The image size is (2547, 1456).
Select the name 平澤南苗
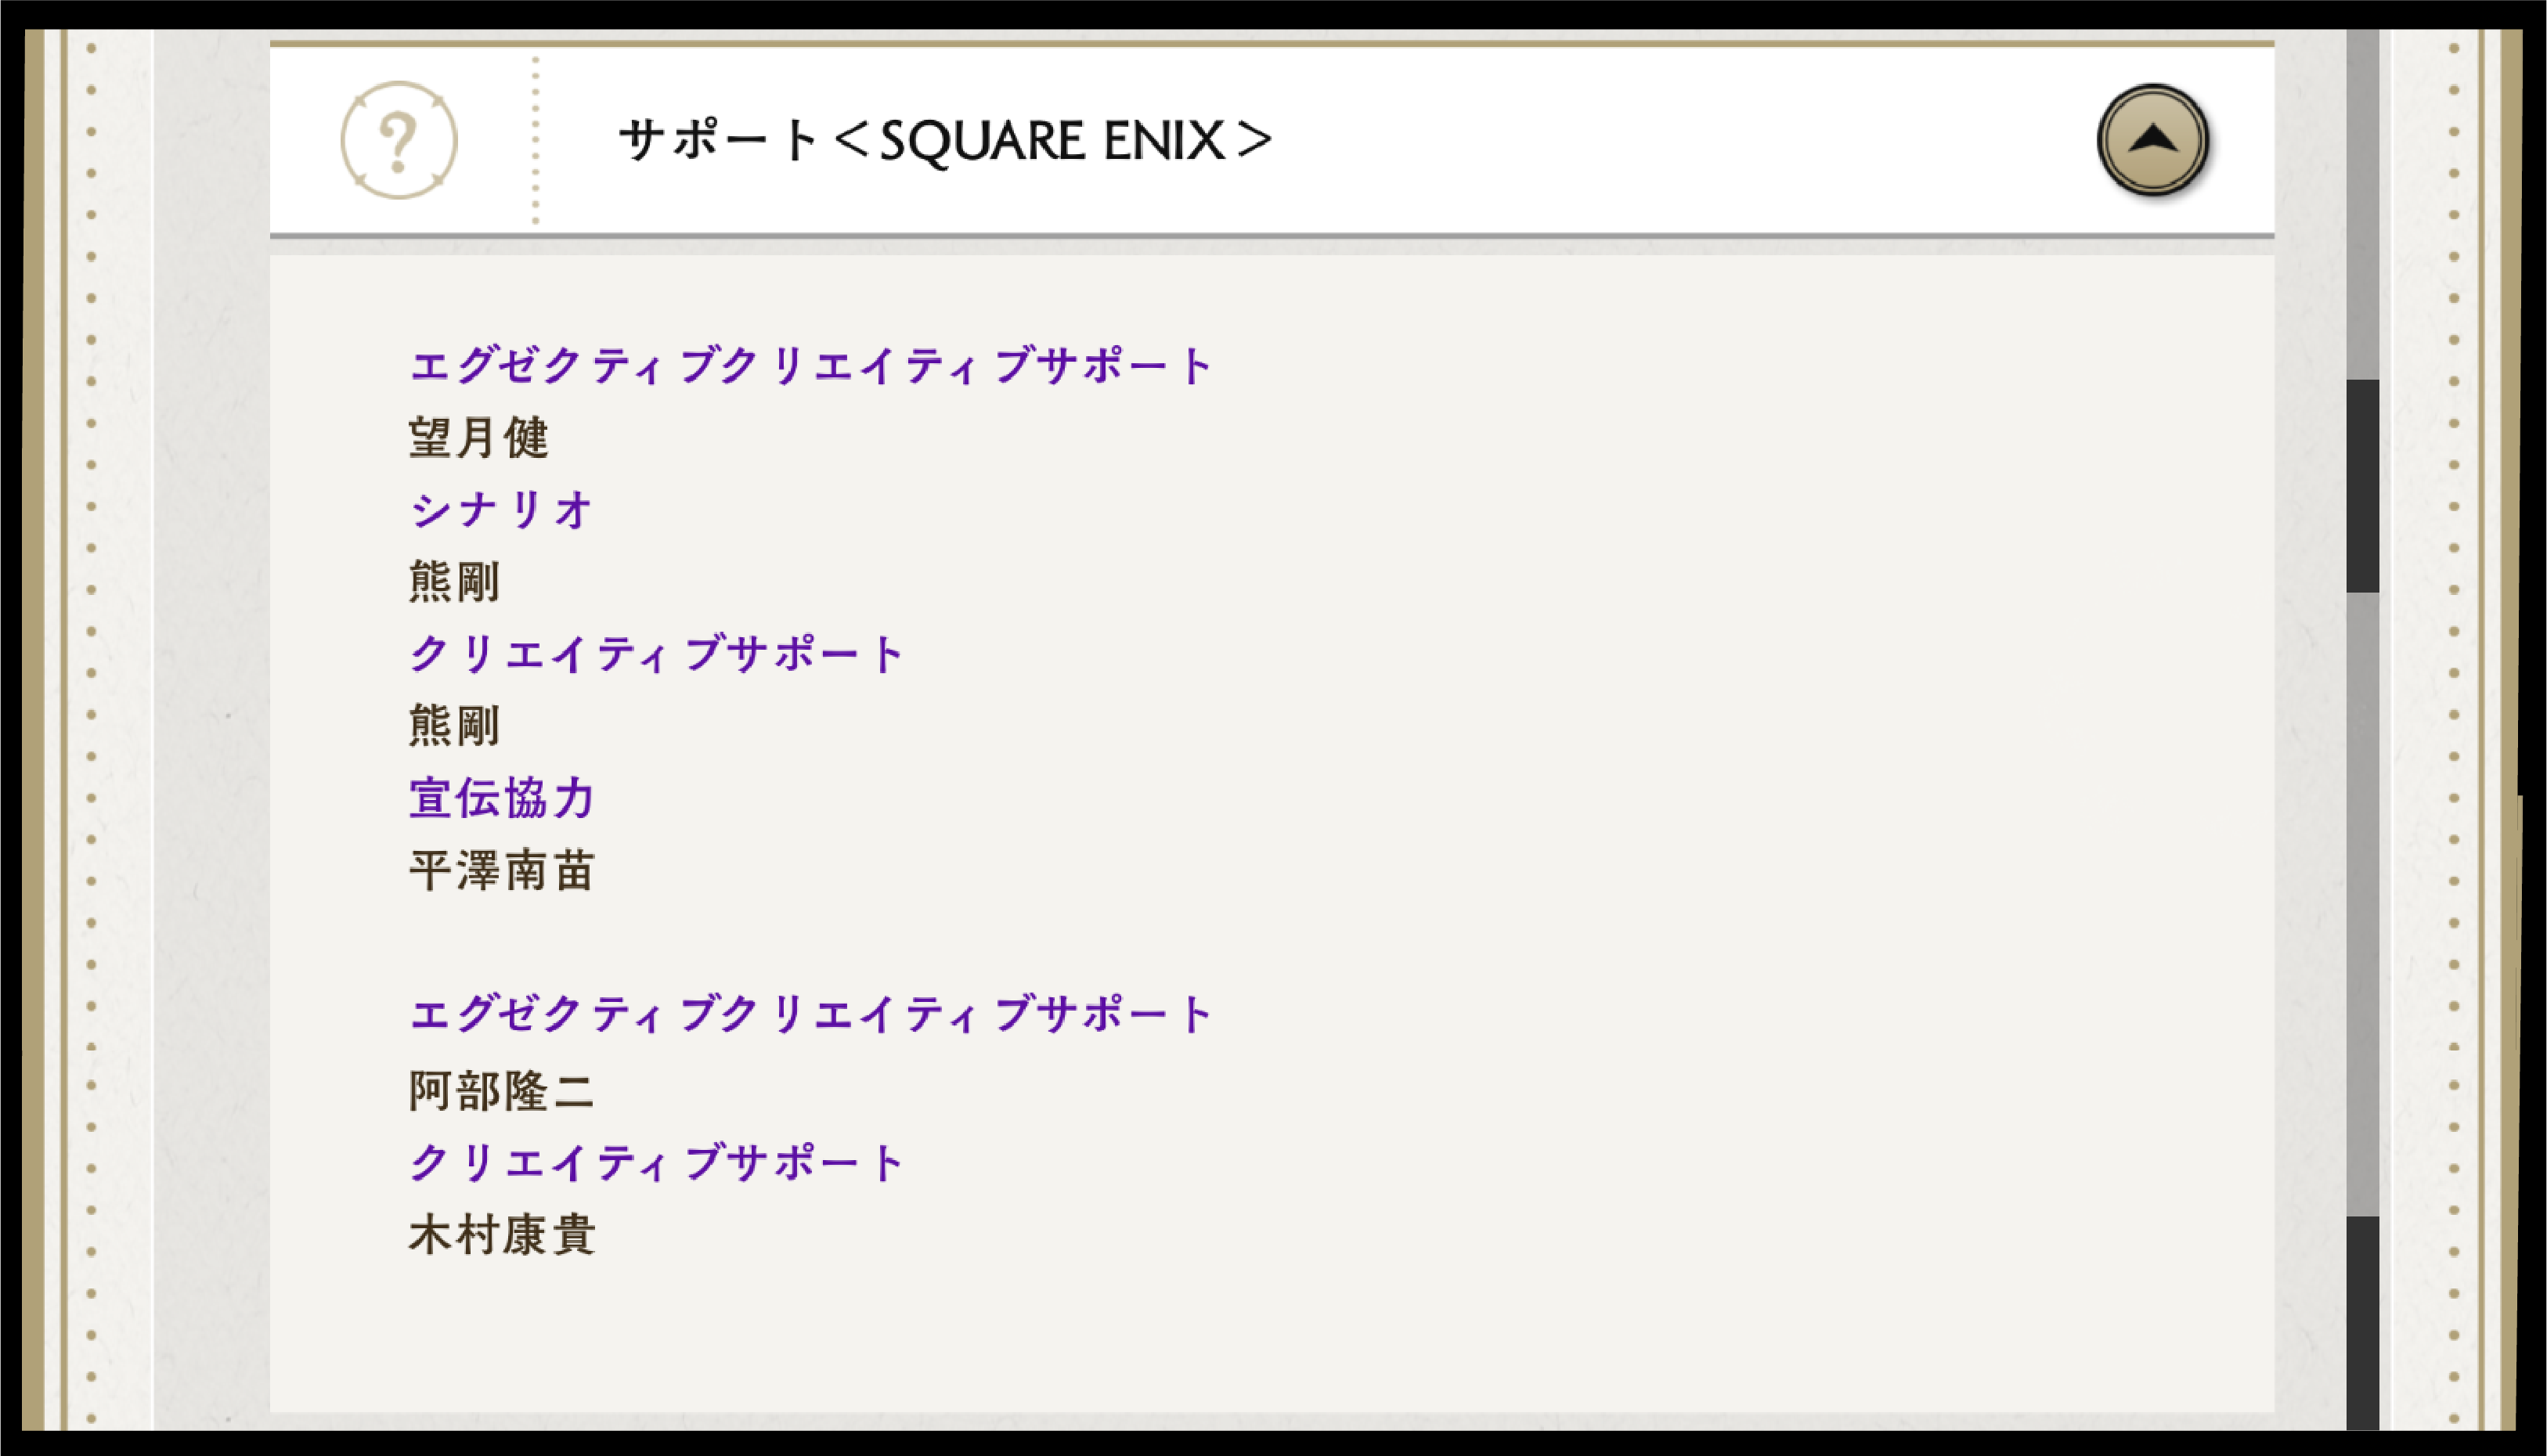pyautogui.click(x=501, y=870)
